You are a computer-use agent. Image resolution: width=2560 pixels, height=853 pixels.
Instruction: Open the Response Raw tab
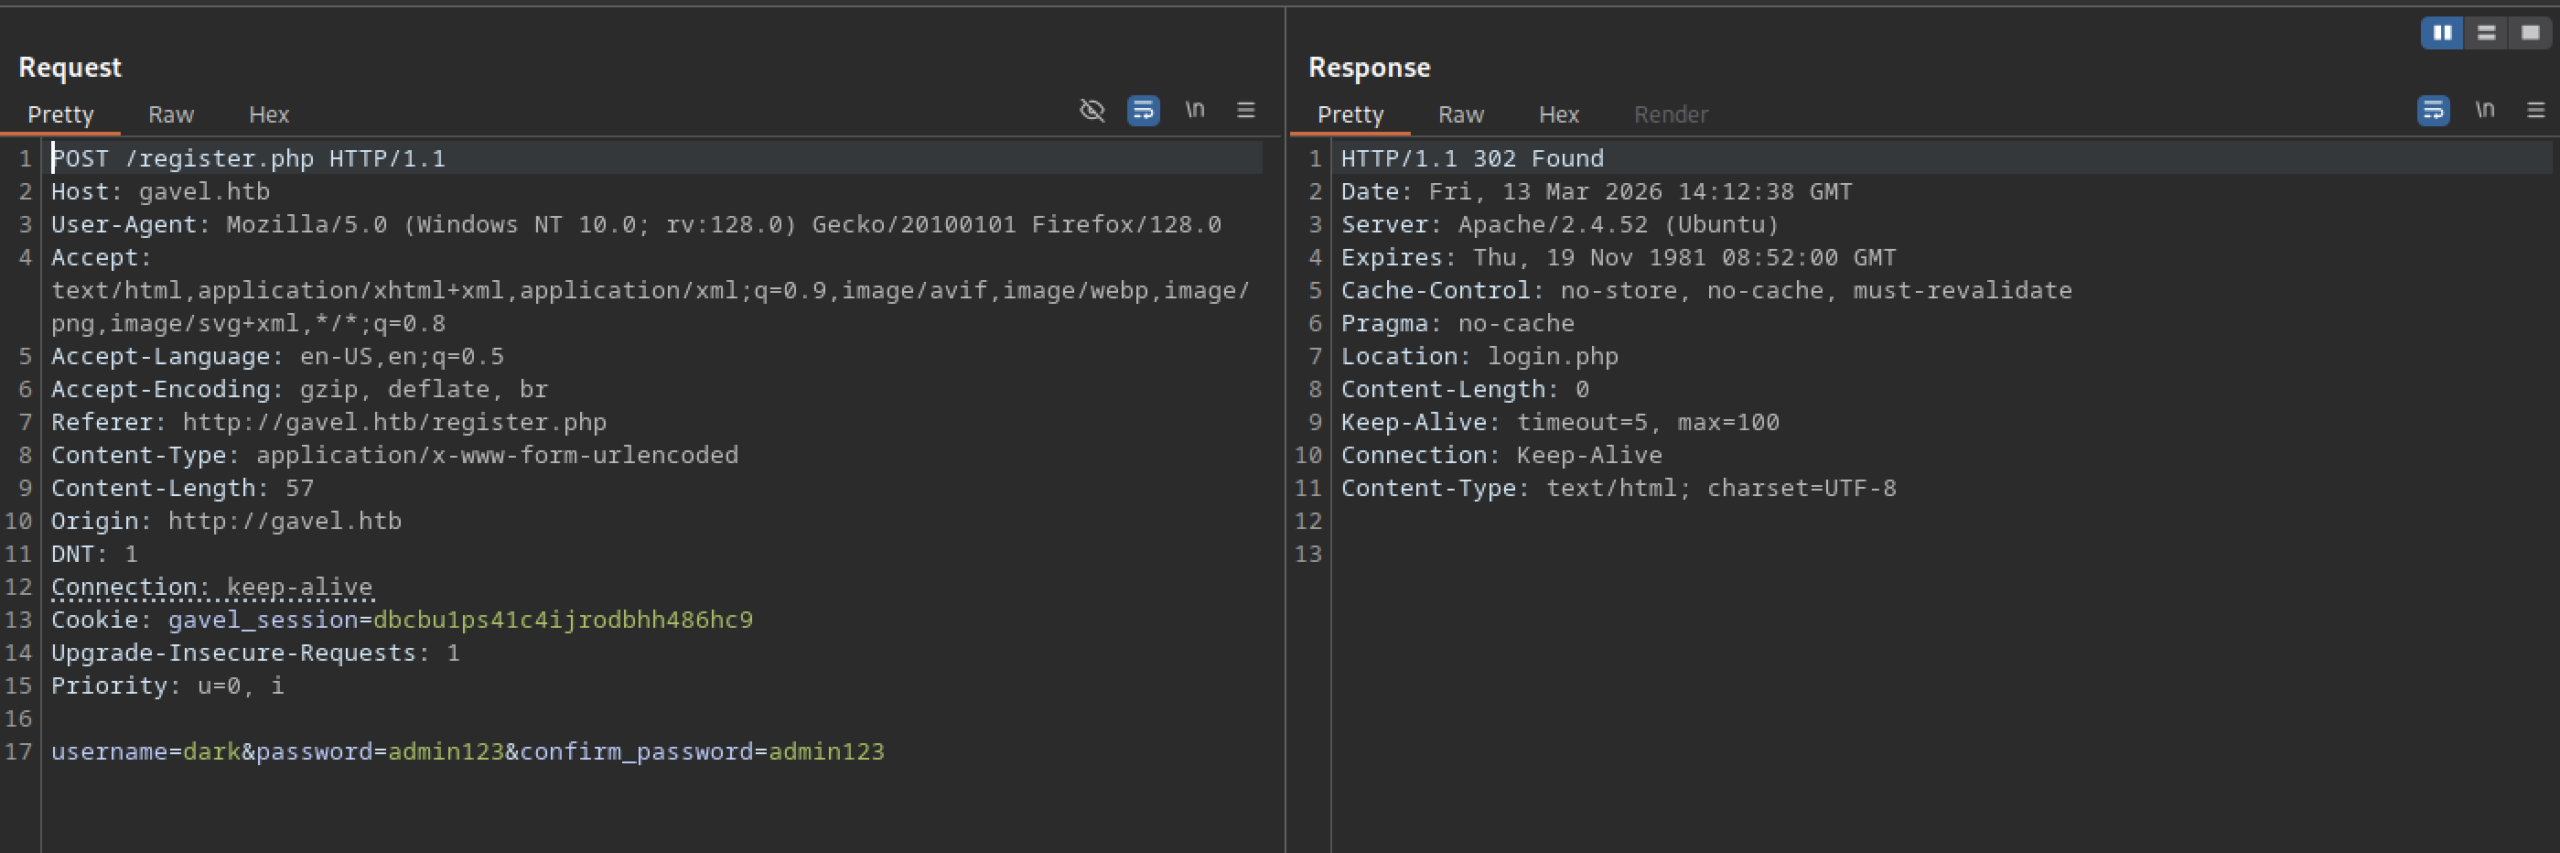click(1461, 115)
